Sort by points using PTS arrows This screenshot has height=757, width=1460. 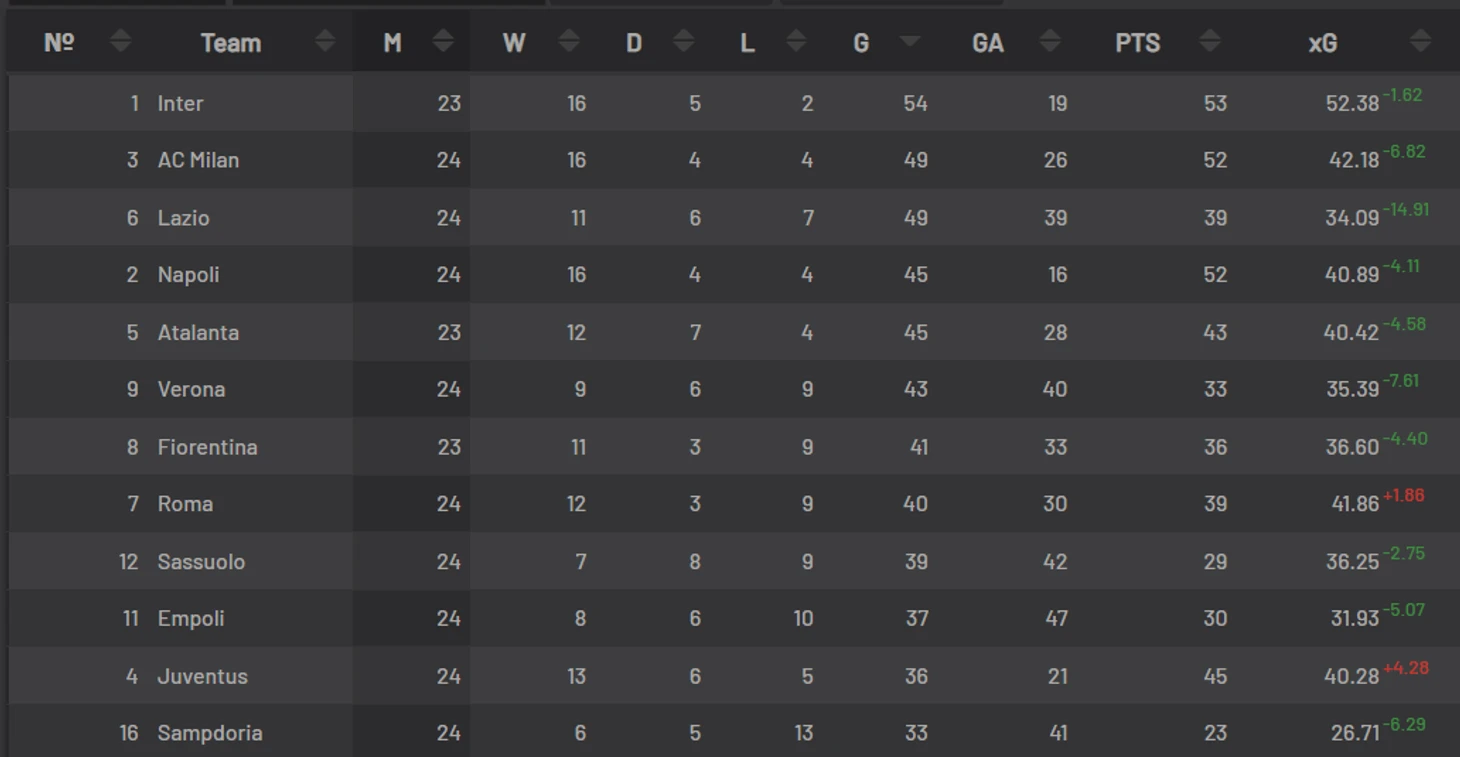click(1210, 41)
